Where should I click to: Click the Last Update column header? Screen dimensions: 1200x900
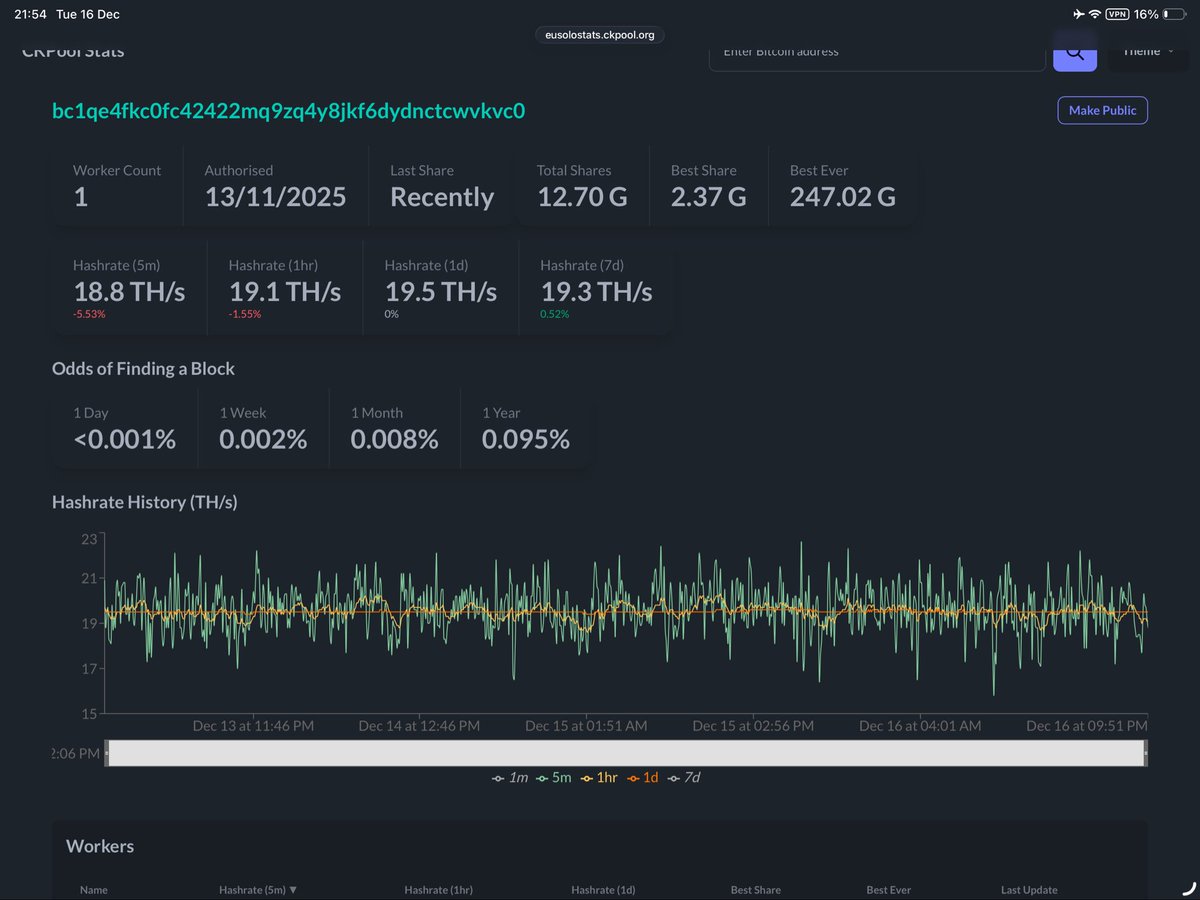[1029, 890]
